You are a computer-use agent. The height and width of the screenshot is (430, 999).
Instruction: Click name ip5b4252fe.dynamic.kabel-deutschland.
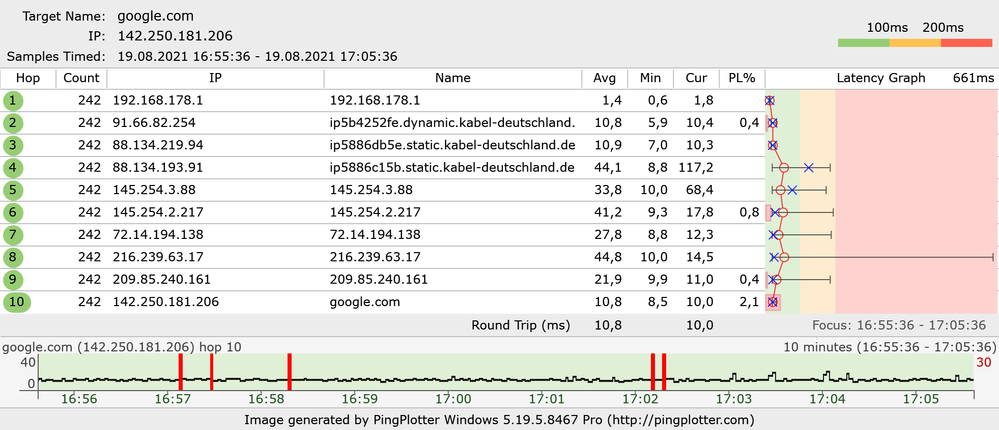point(452,123)
